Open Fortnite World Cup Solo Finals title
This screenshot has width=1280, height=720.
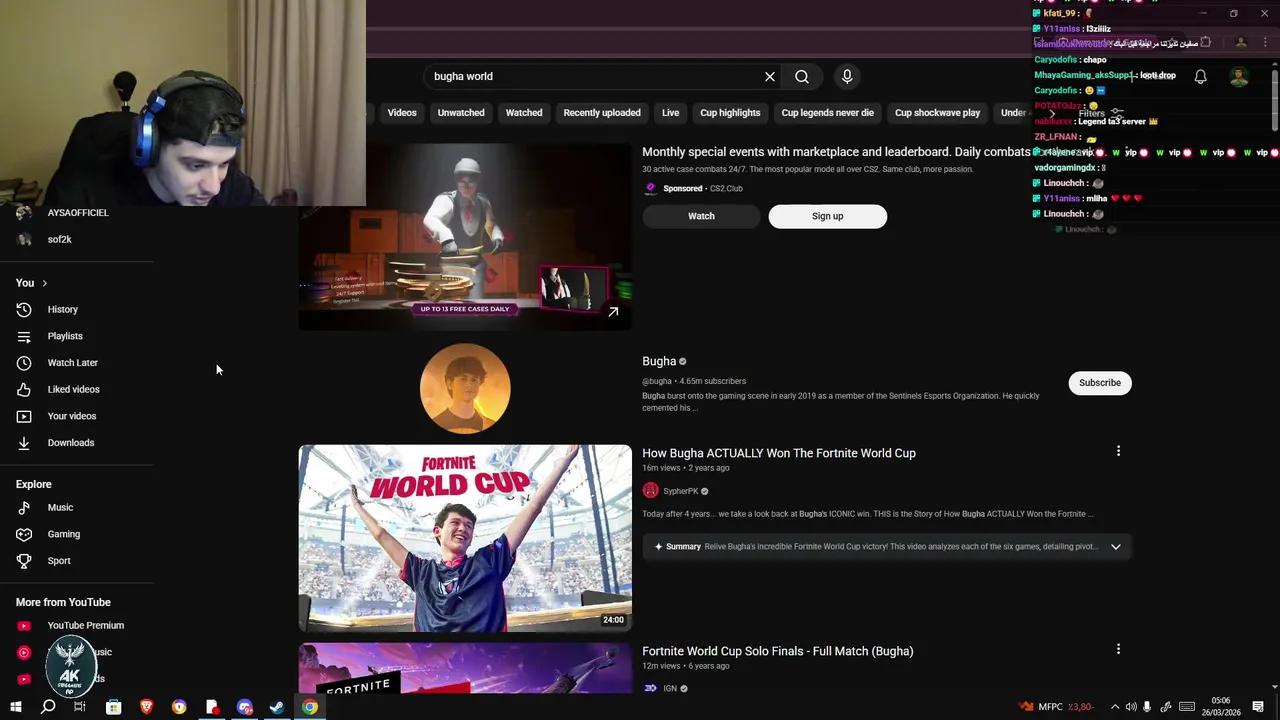pos(778,651)
